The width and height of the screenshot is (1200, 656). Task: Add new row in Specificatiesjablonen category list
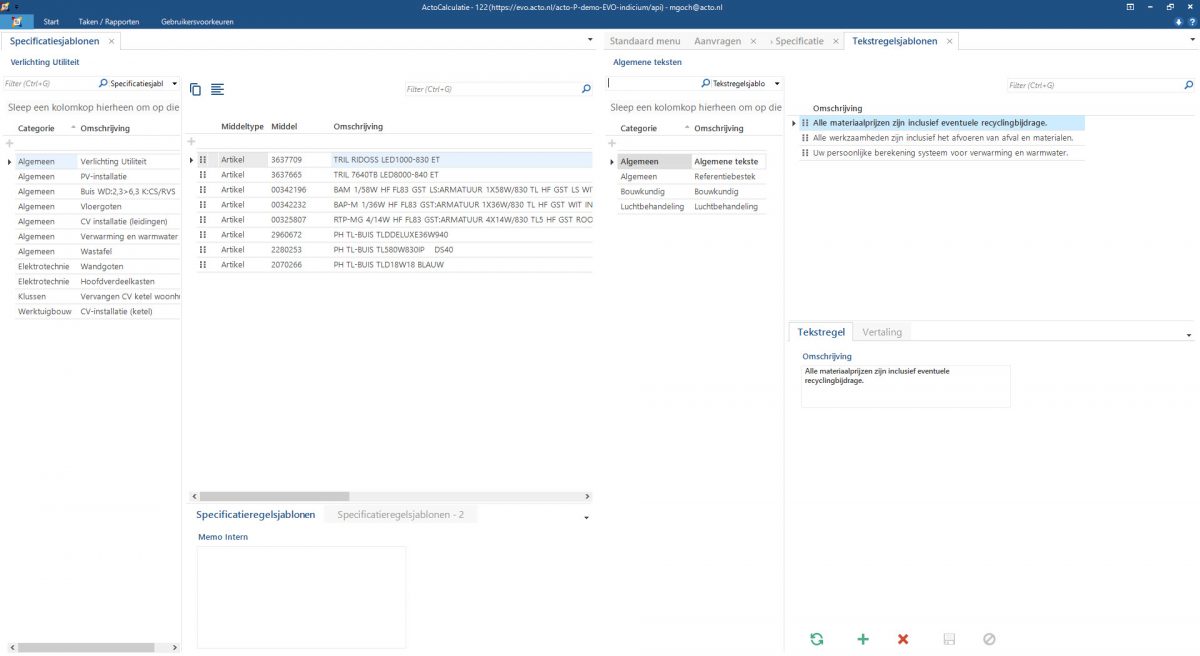click(x=10, y=144)
